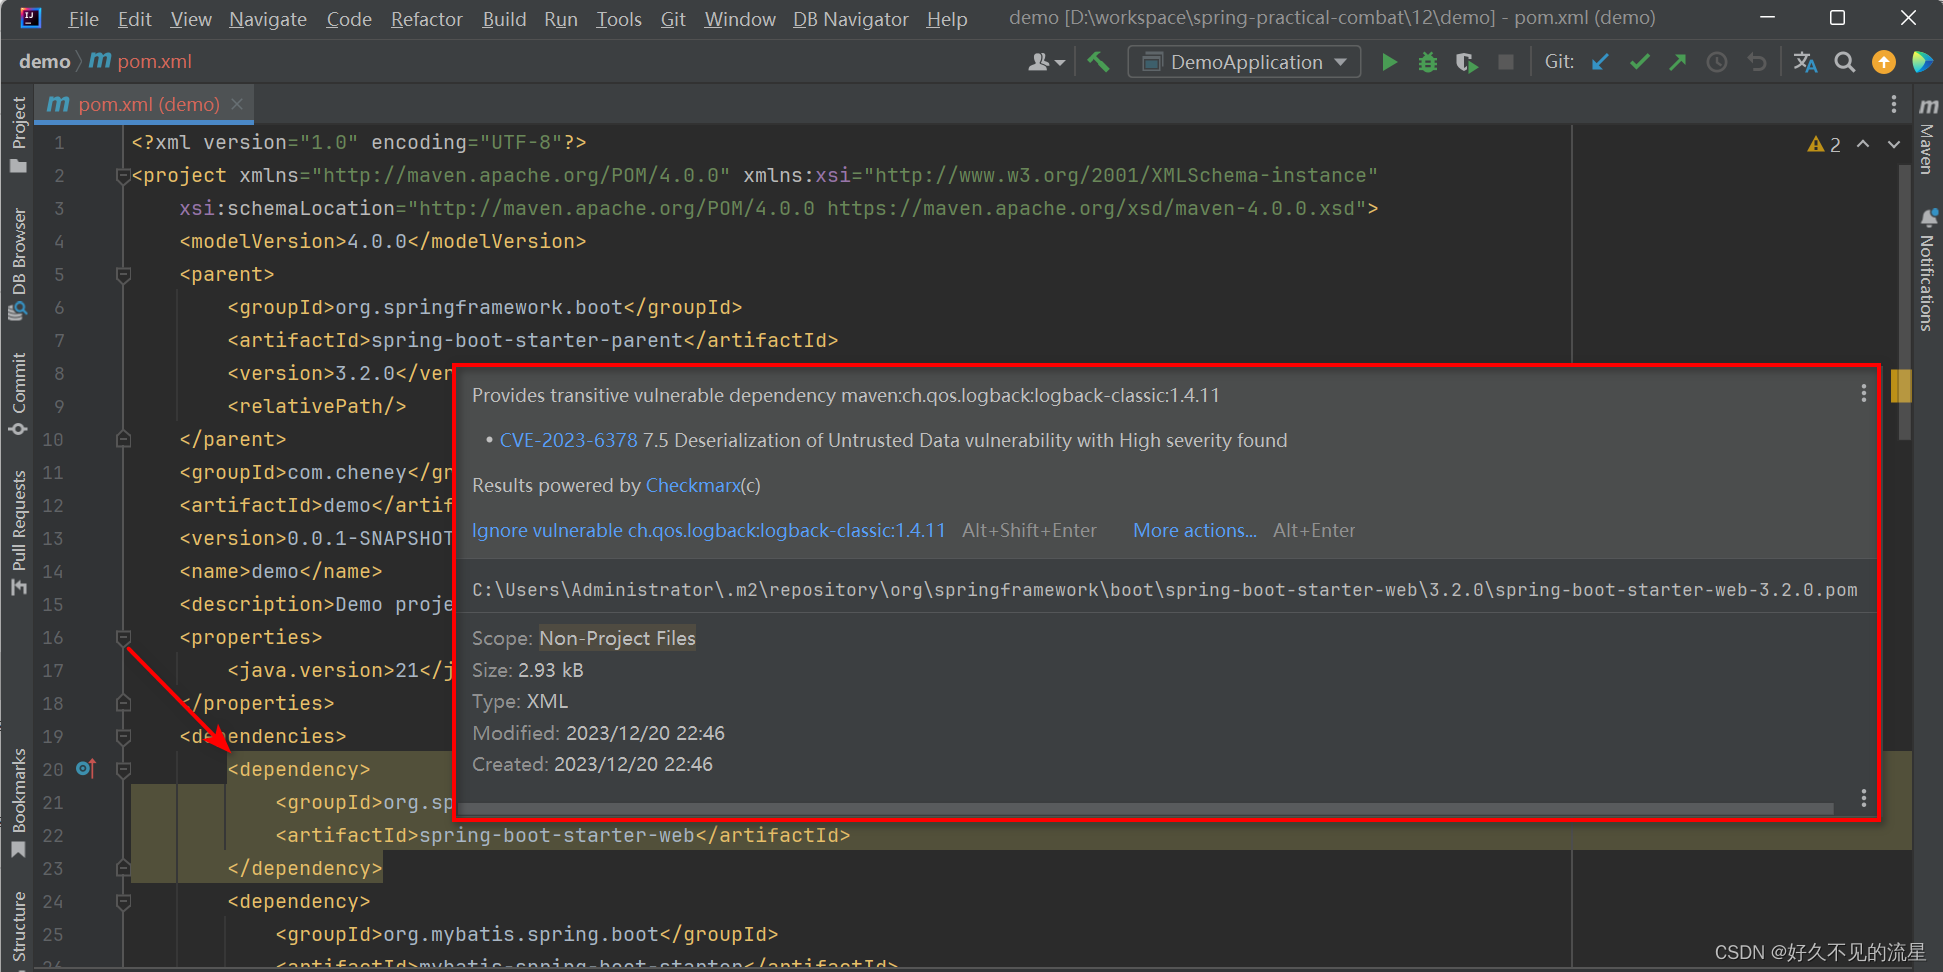
Task: Go to next highlighted error arrow
Action: click(1894, 144)
